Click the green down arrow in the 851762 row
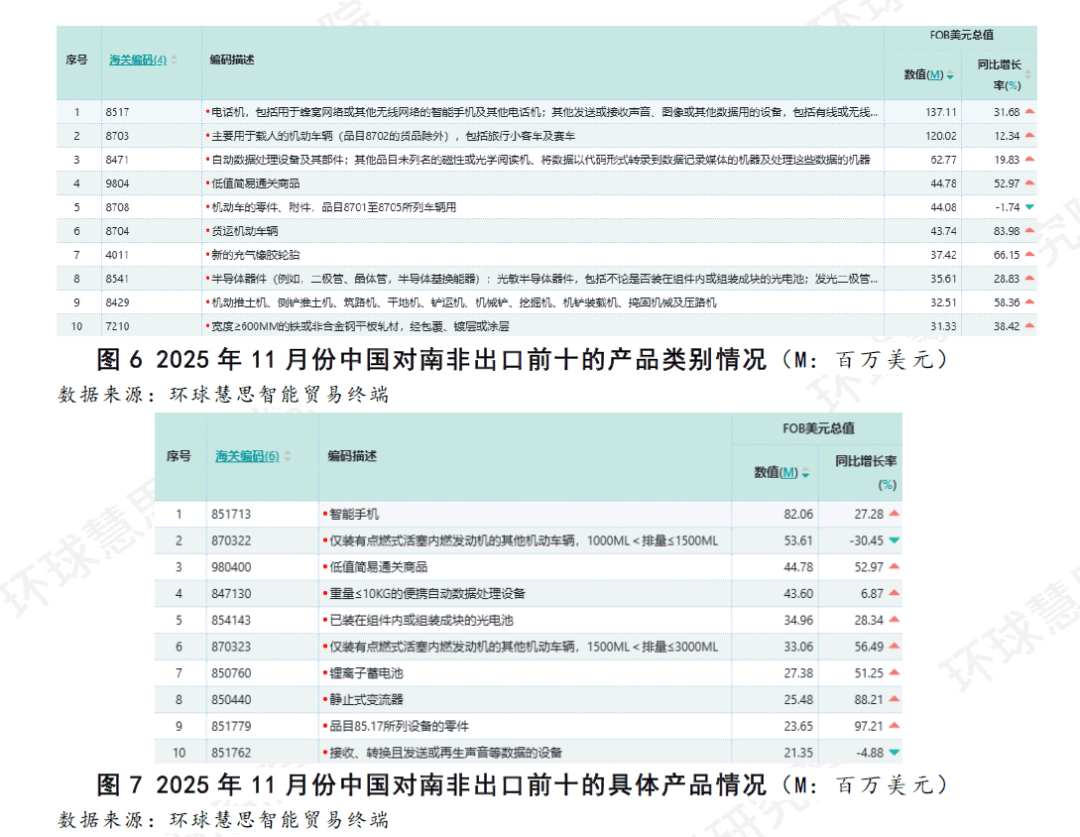 point(894,752)
